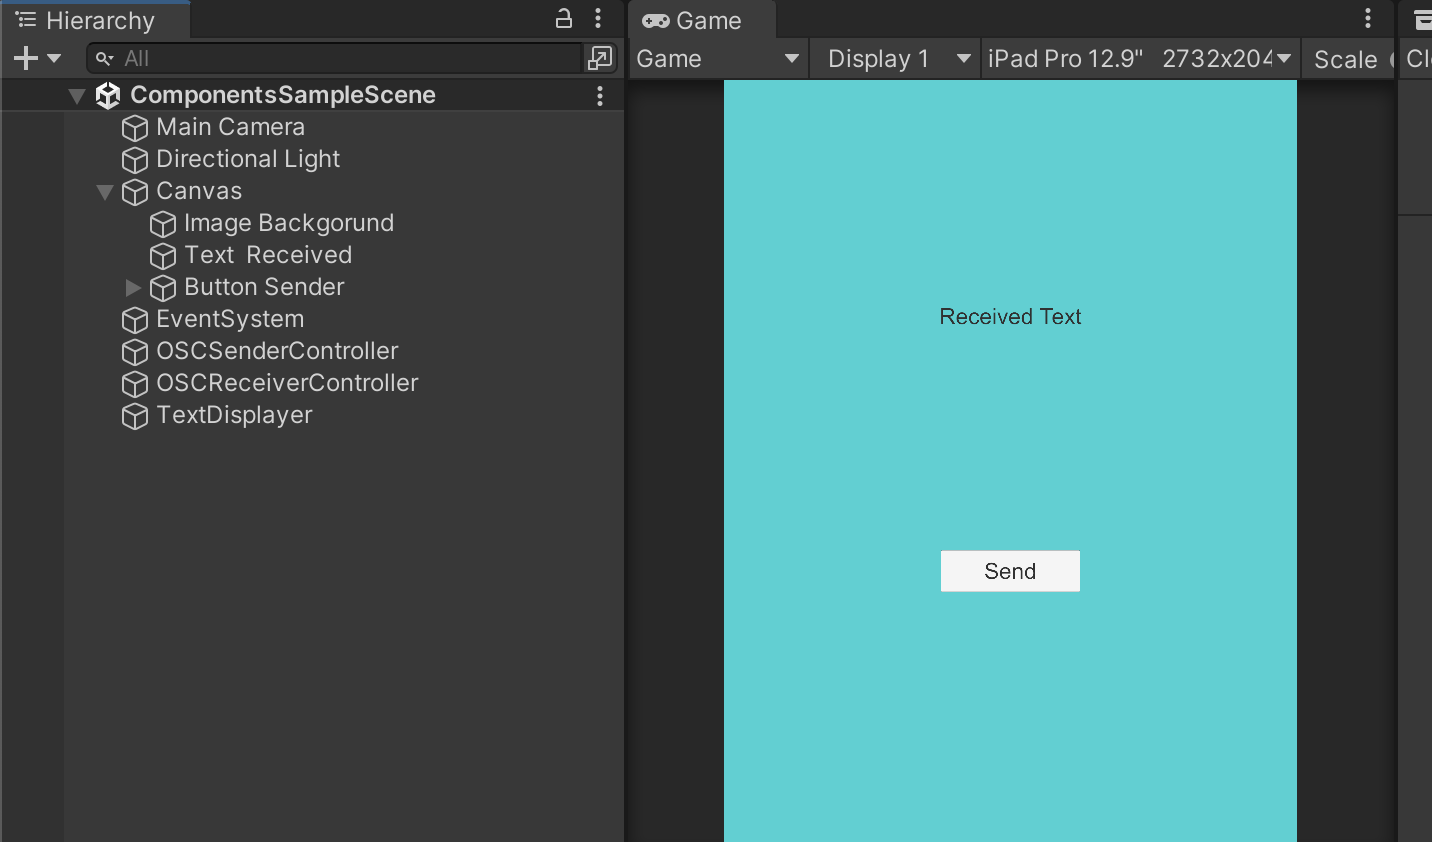Select the Text Received object
The image size is (1432, 842).
tap(268, 255)
